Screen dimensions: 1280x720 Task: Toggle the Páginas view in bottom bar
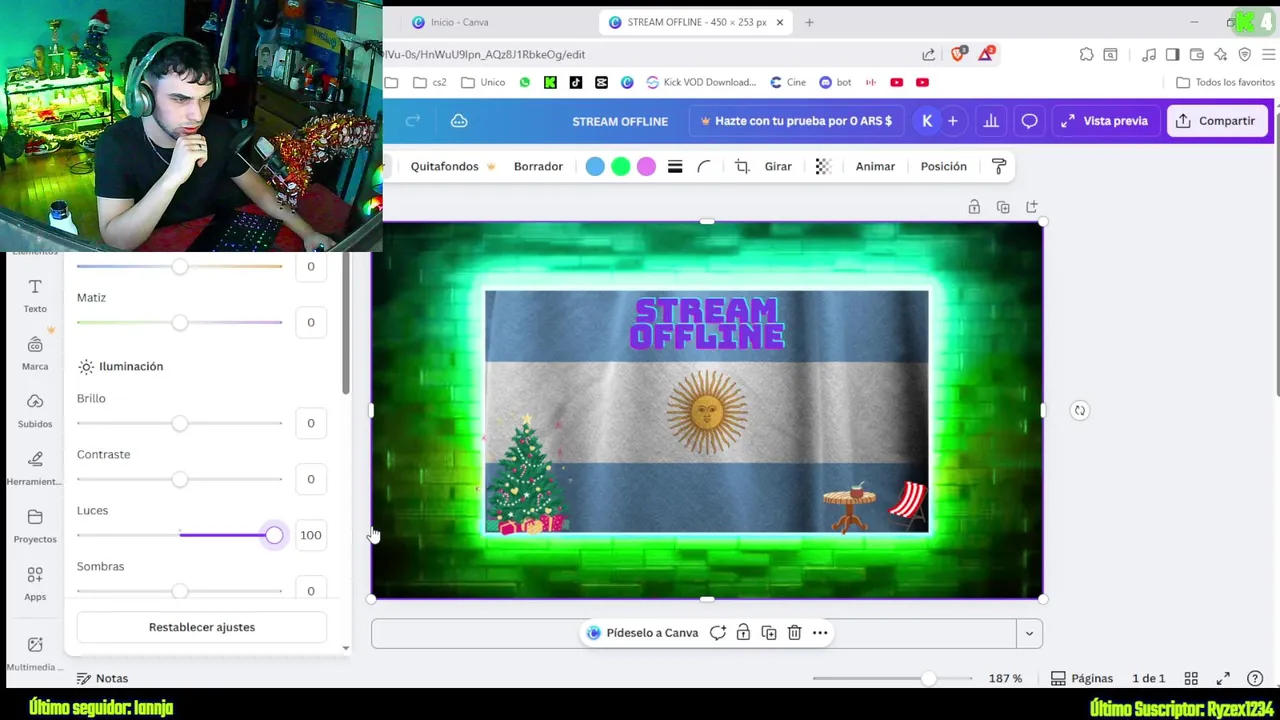[1082, 678]
